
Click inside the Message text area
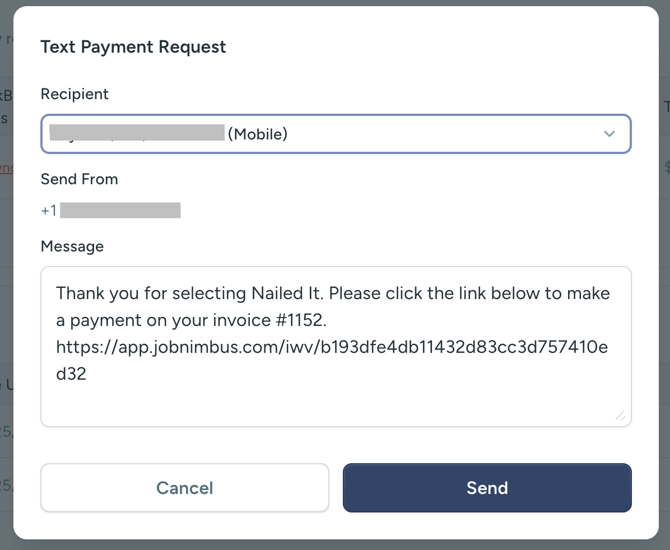click(x=336, y=390)
